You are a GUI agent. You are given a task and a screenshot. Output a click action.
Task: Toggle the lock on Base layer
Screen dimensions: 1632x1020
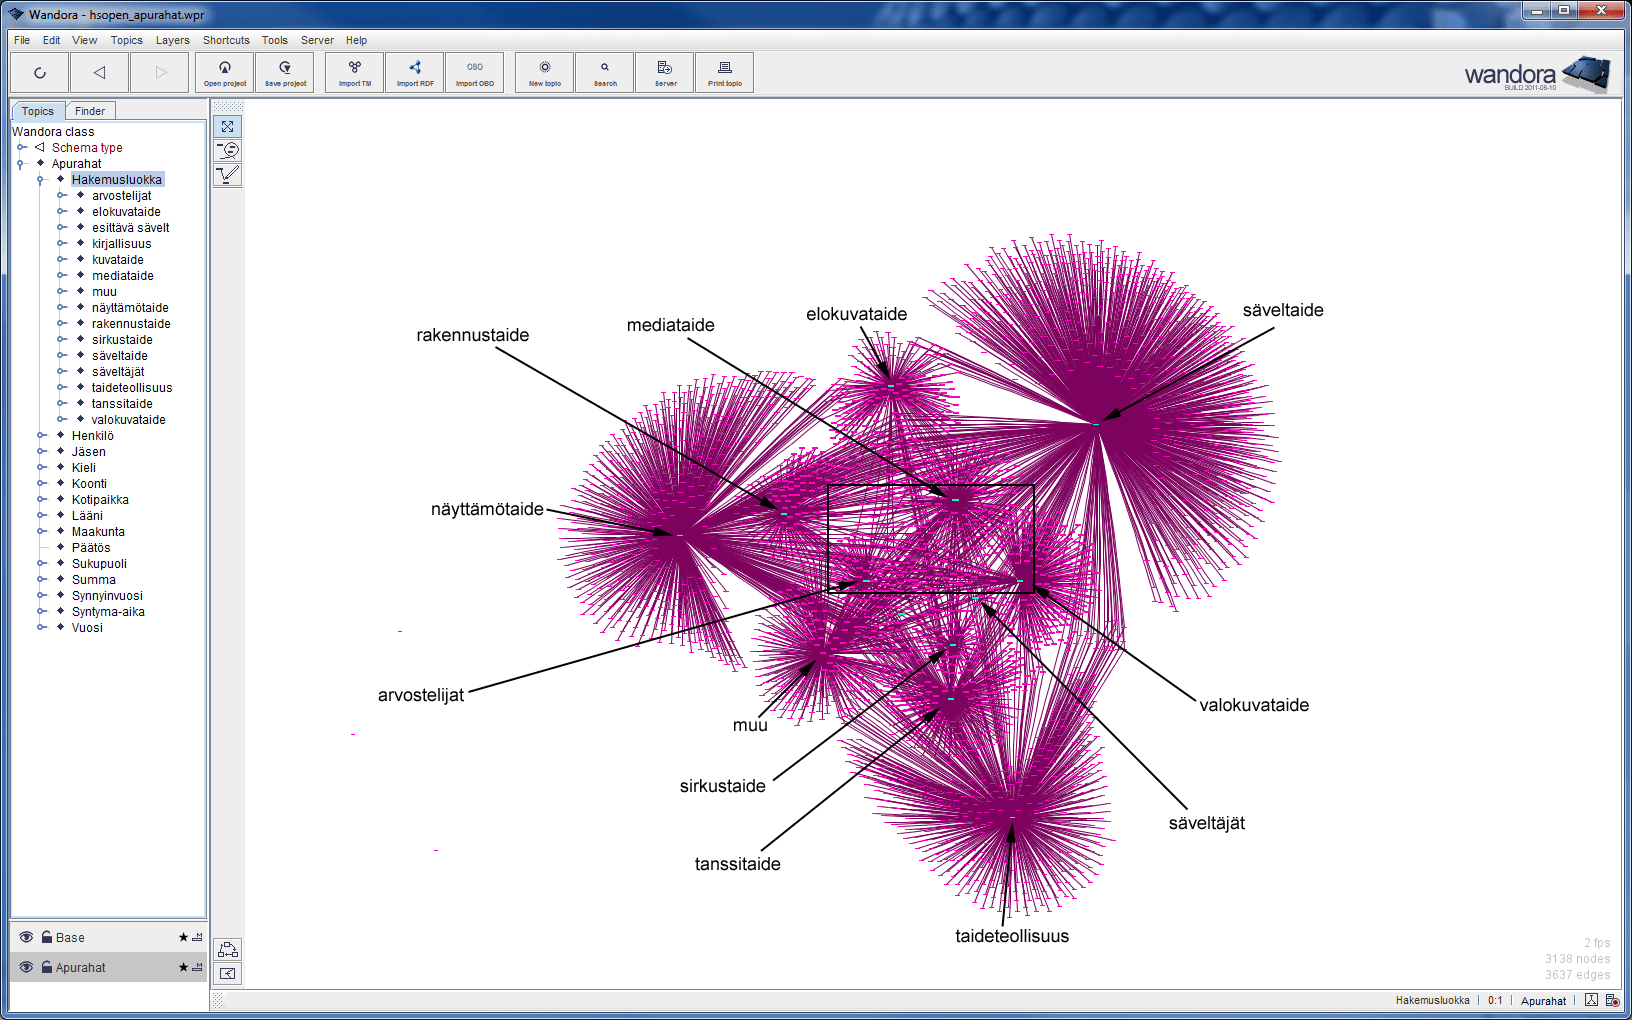click(46, 937)
